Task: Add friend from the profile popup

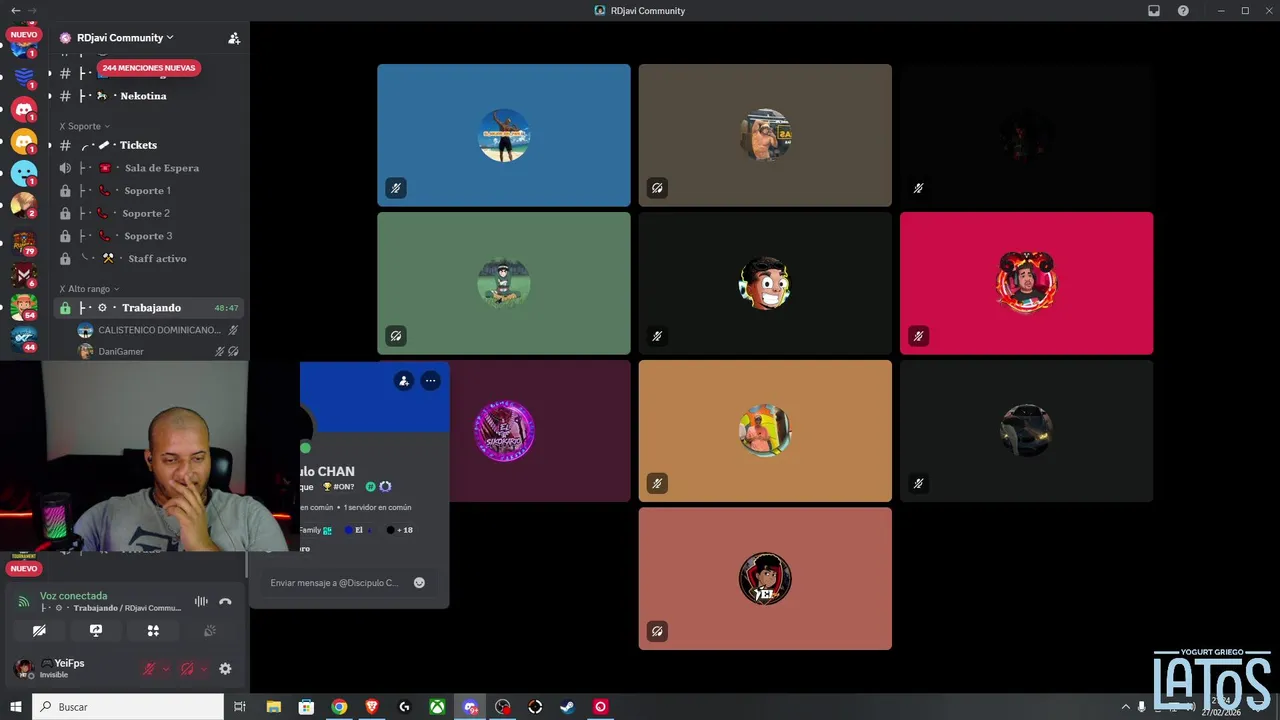Action: [x=404, y=381]
